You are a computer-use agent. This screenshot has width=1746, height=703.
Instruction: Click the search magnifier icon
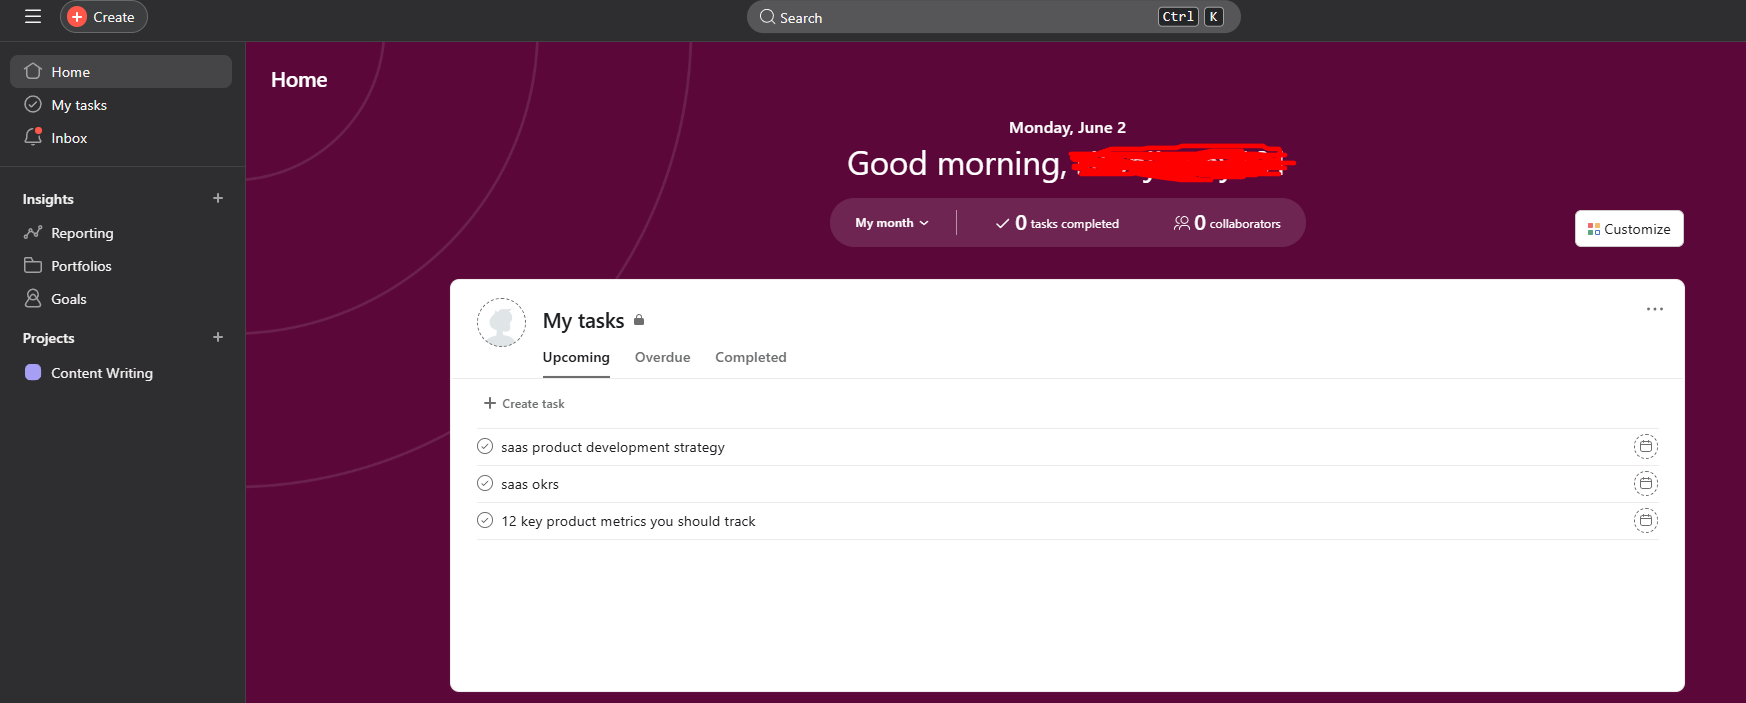(x=767, y=17)
